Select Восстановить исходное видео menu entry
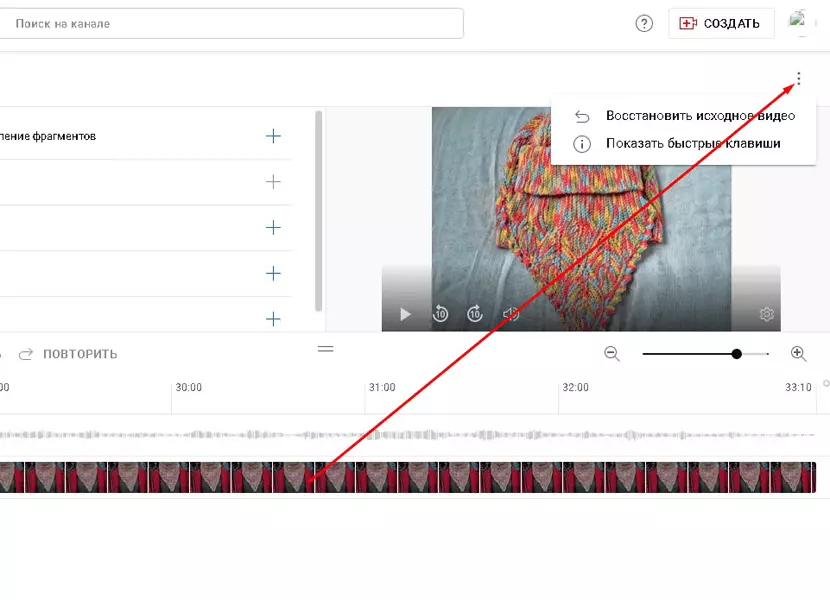830x600 pixels. pyautogui.click(x=683, y=115)
